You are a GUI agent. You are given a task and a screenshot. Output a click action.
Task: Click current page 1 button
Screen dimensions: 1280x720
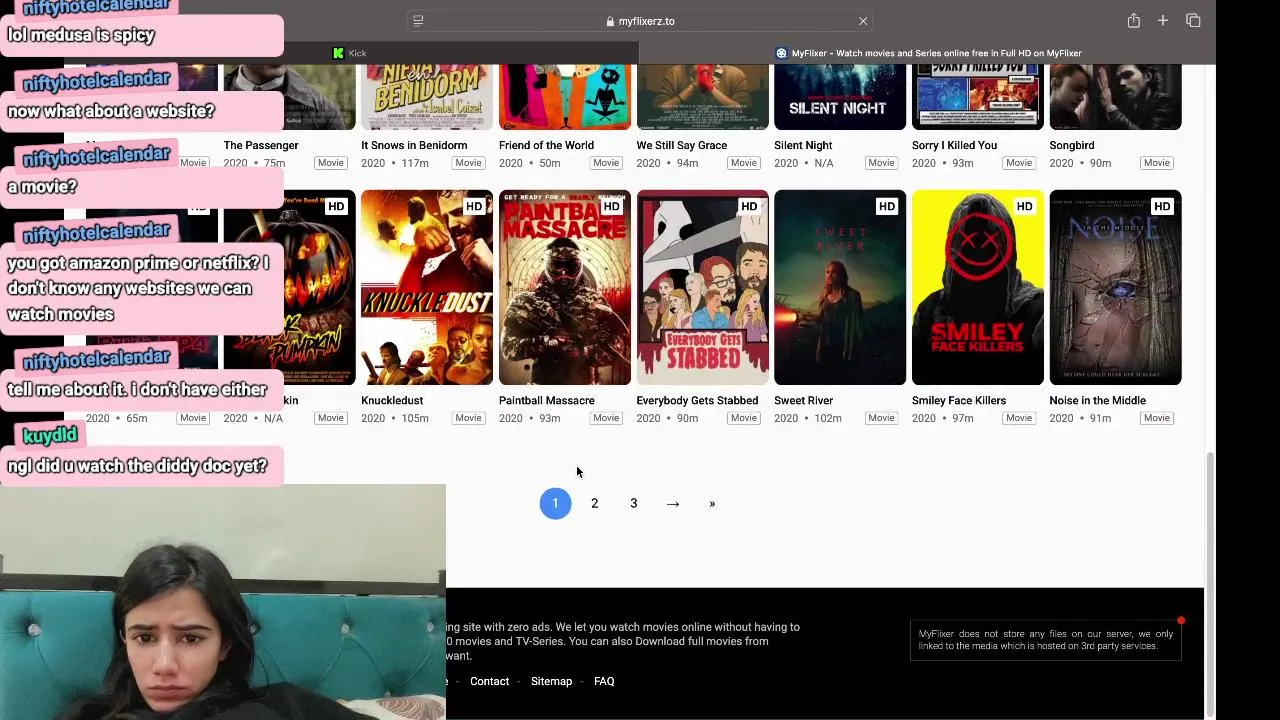coord(555,503)
